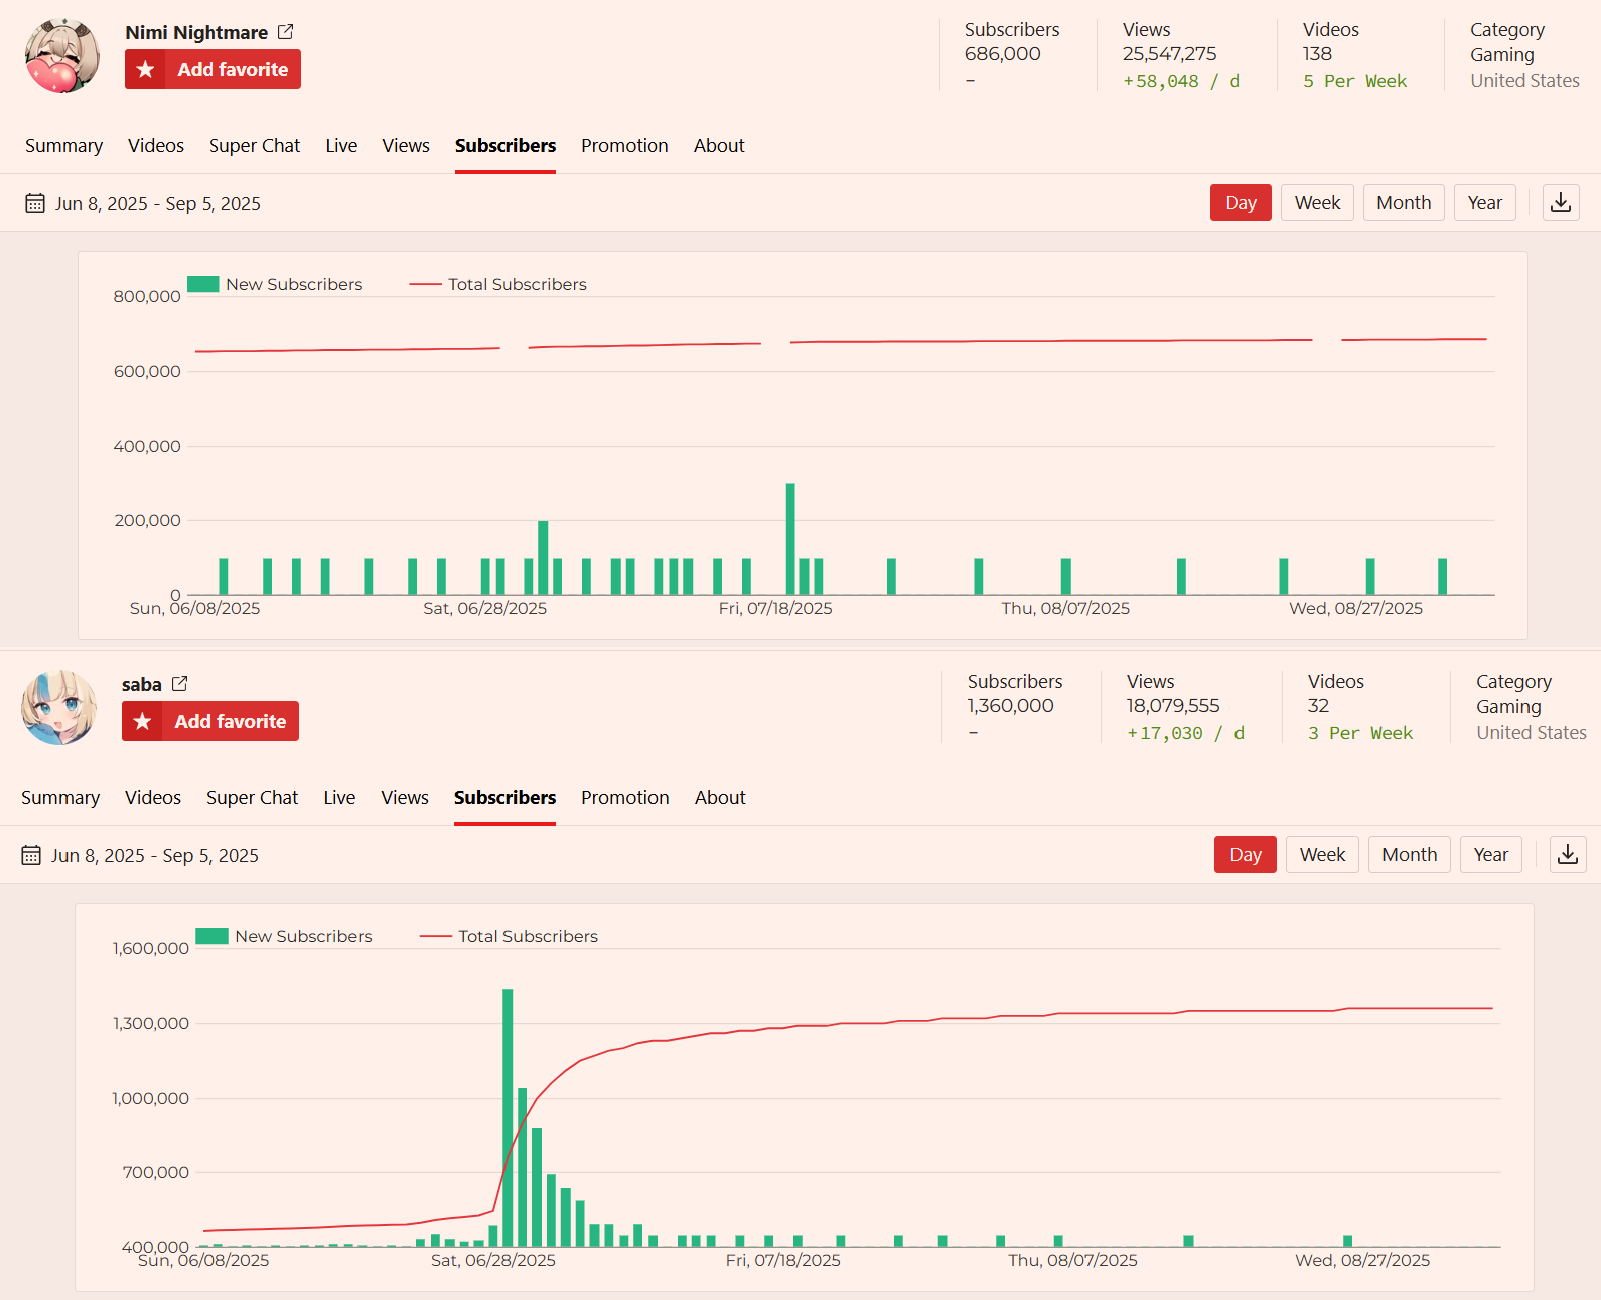Click the 3 Per Week upload rate
The height and width of the screenshot is (1300, 1601).
coord(1361,733)
